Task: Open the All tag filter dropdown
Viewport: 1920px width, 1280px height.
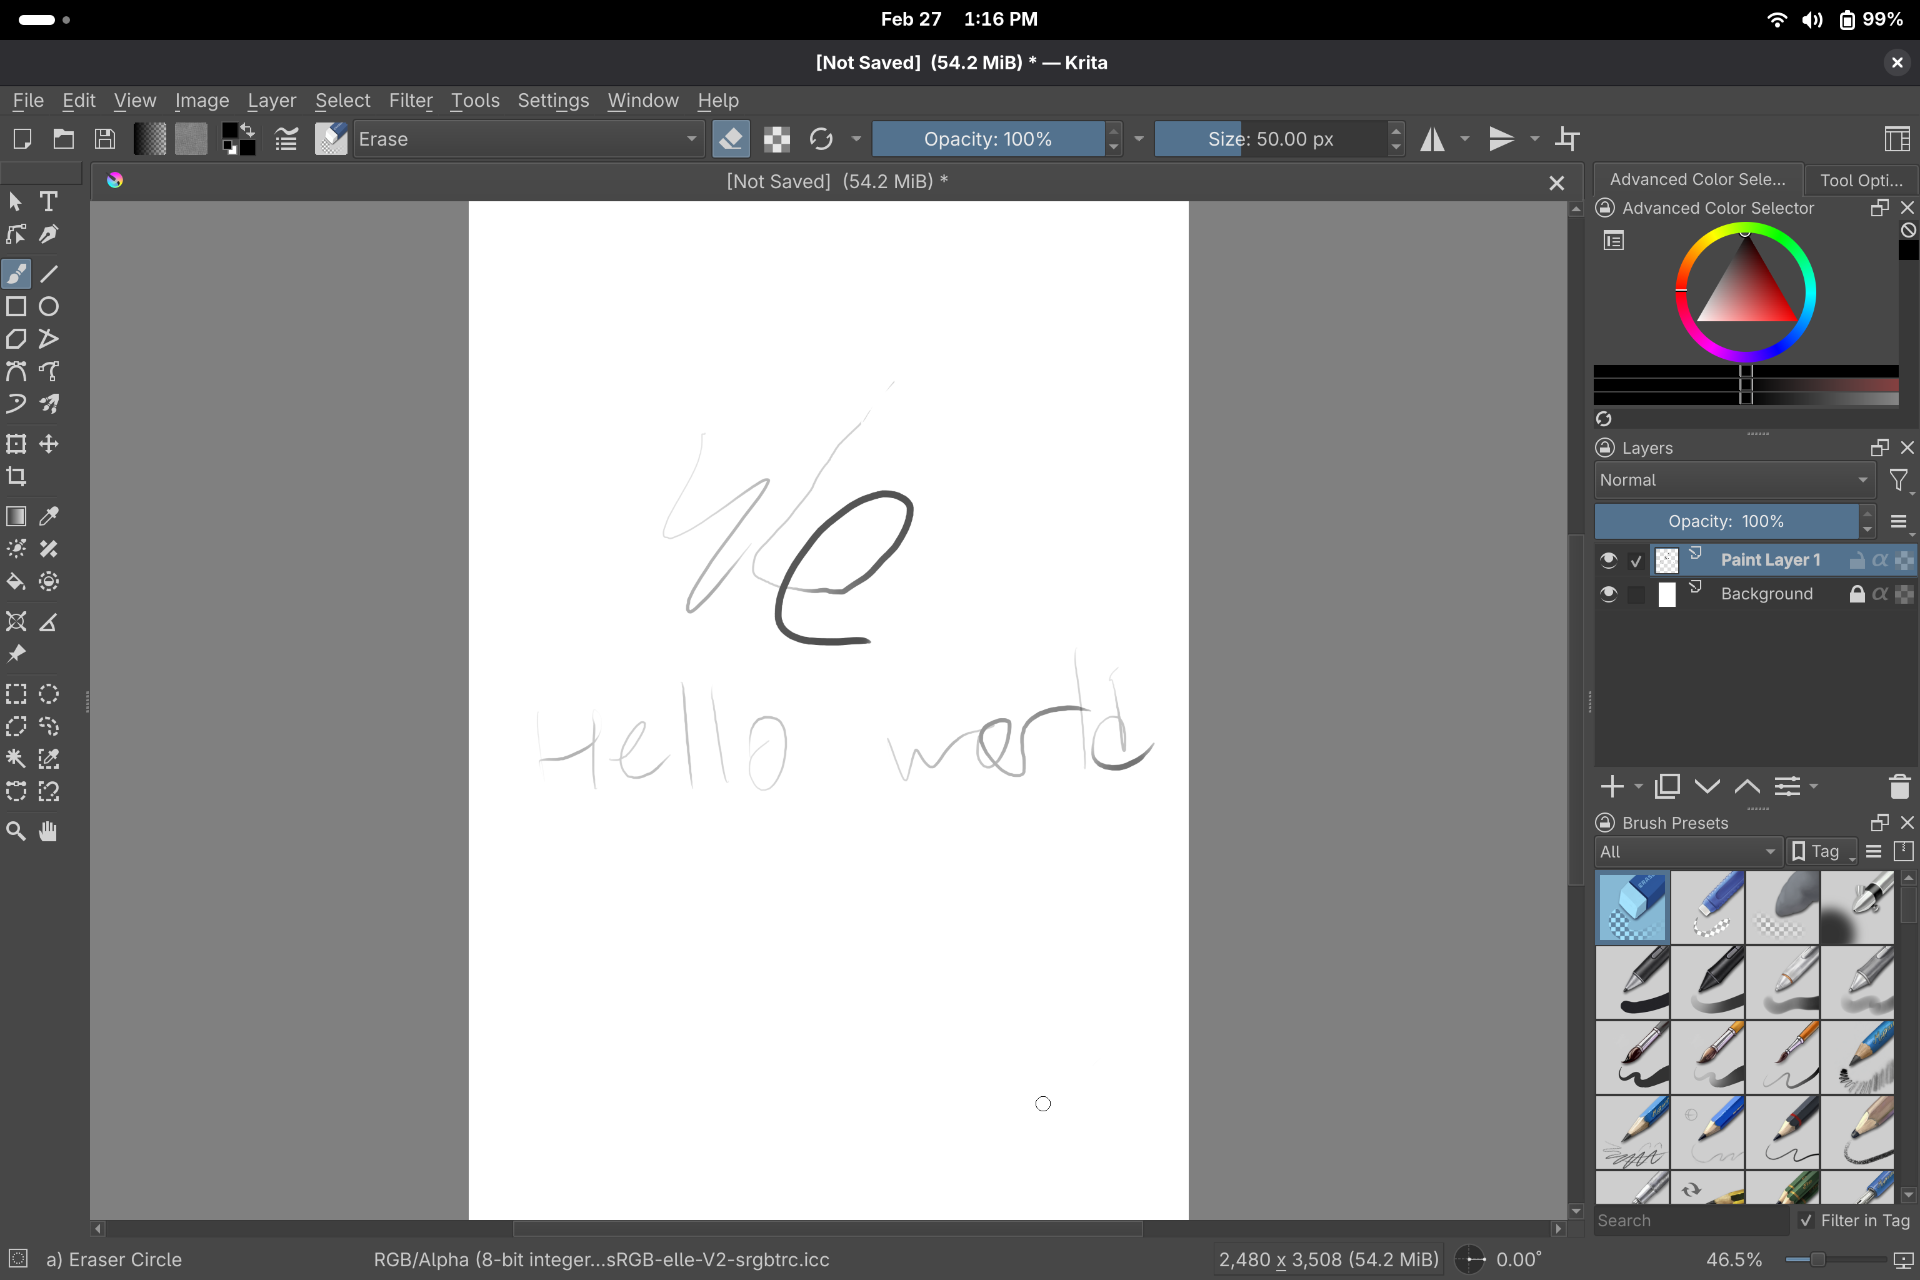Action: click(x=1687, y=852)
